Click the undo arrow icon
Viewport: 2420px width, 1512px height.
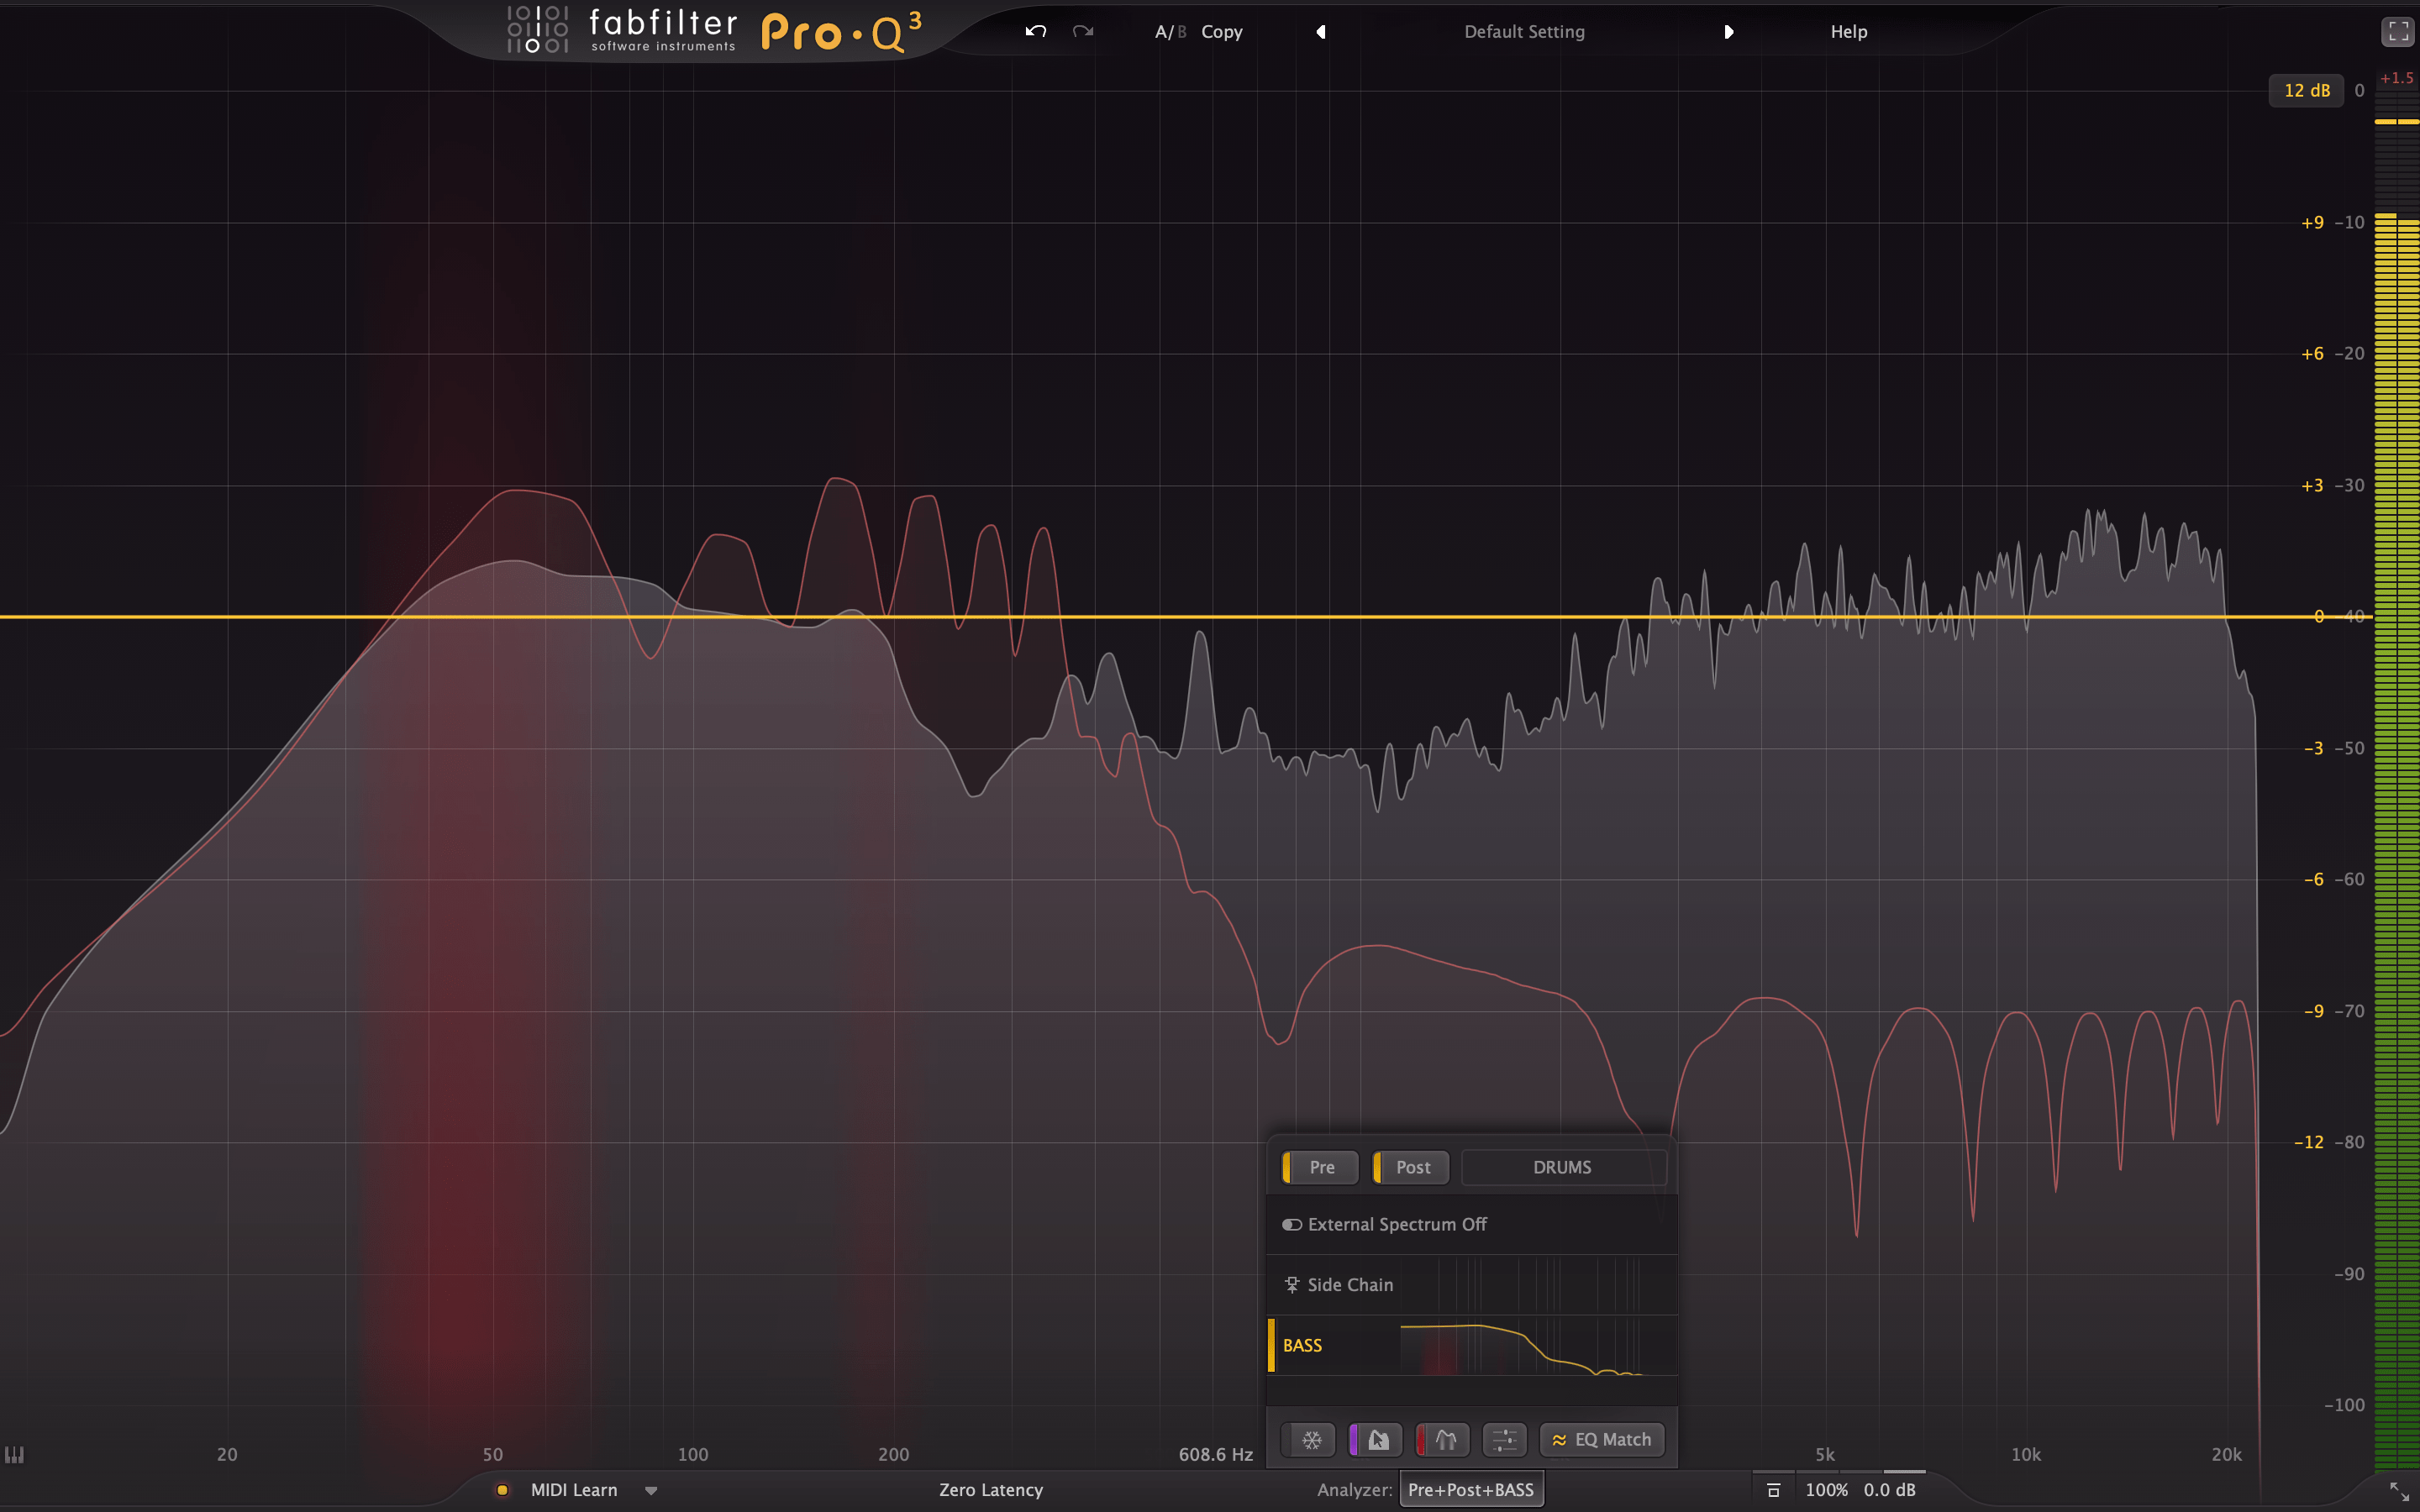(x=1036, y=31)
